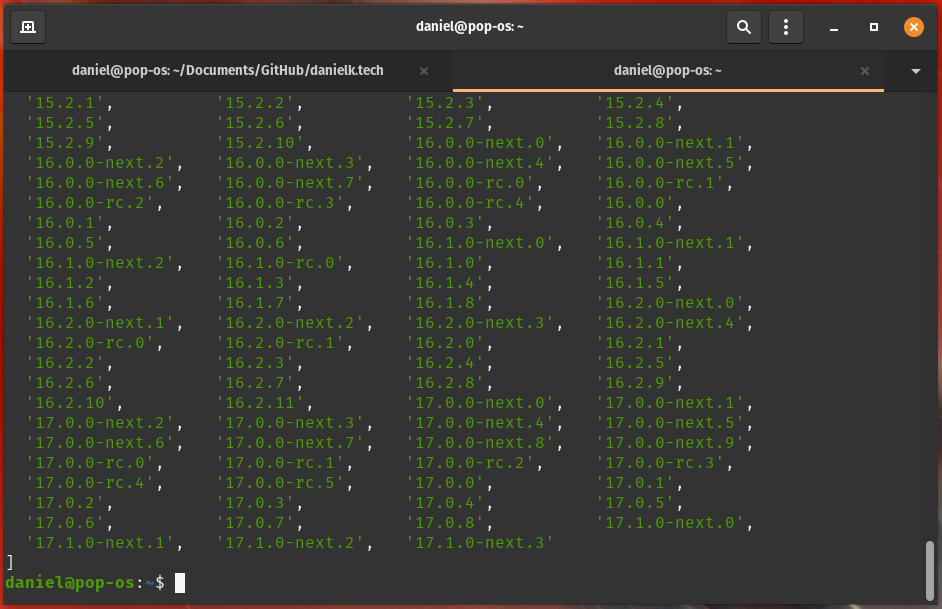The width and height of the screenshot is (942, 609).
Task: Minimize the terminal window
Action: (x=833, y=27)
